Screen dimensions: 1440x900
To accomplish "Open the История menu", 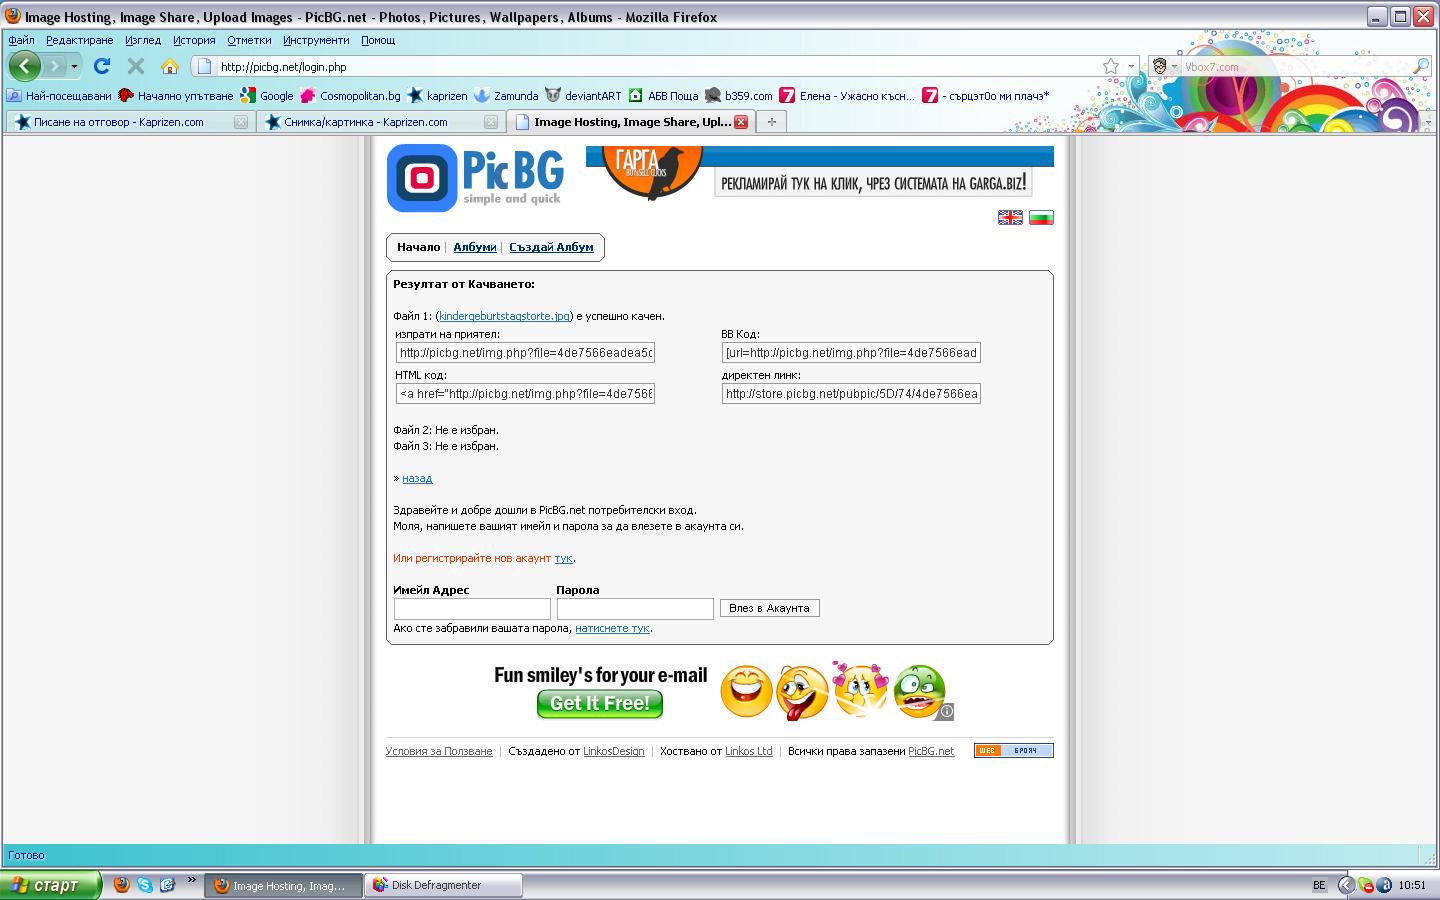I will (194, 40).
